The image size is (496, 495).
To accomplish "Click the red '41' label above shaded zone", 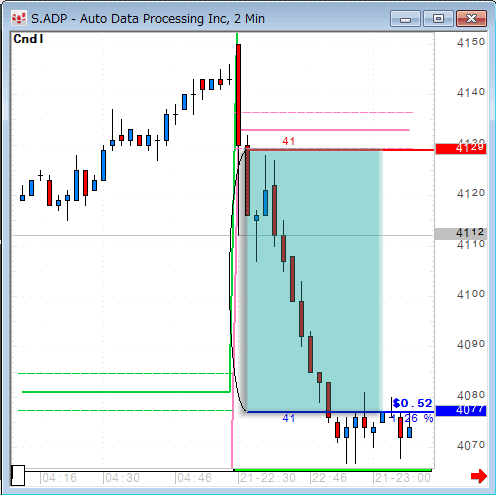I will pos(289,141).
